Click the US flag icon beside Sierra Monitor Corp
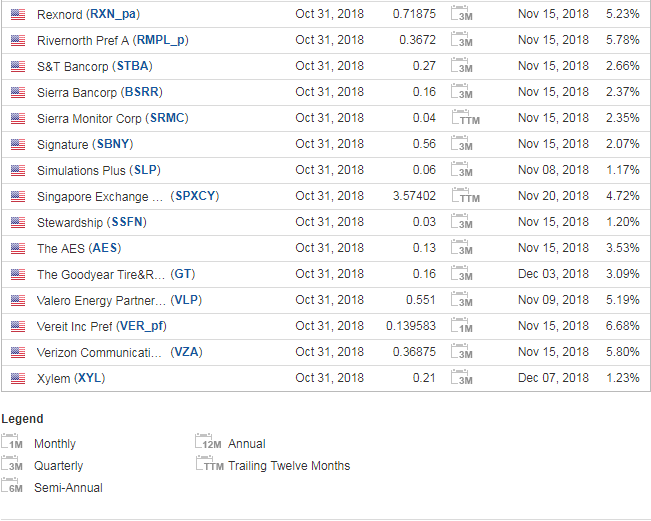Image resolution: width=651 pixels, height=521 pixels. coord(18,118)
